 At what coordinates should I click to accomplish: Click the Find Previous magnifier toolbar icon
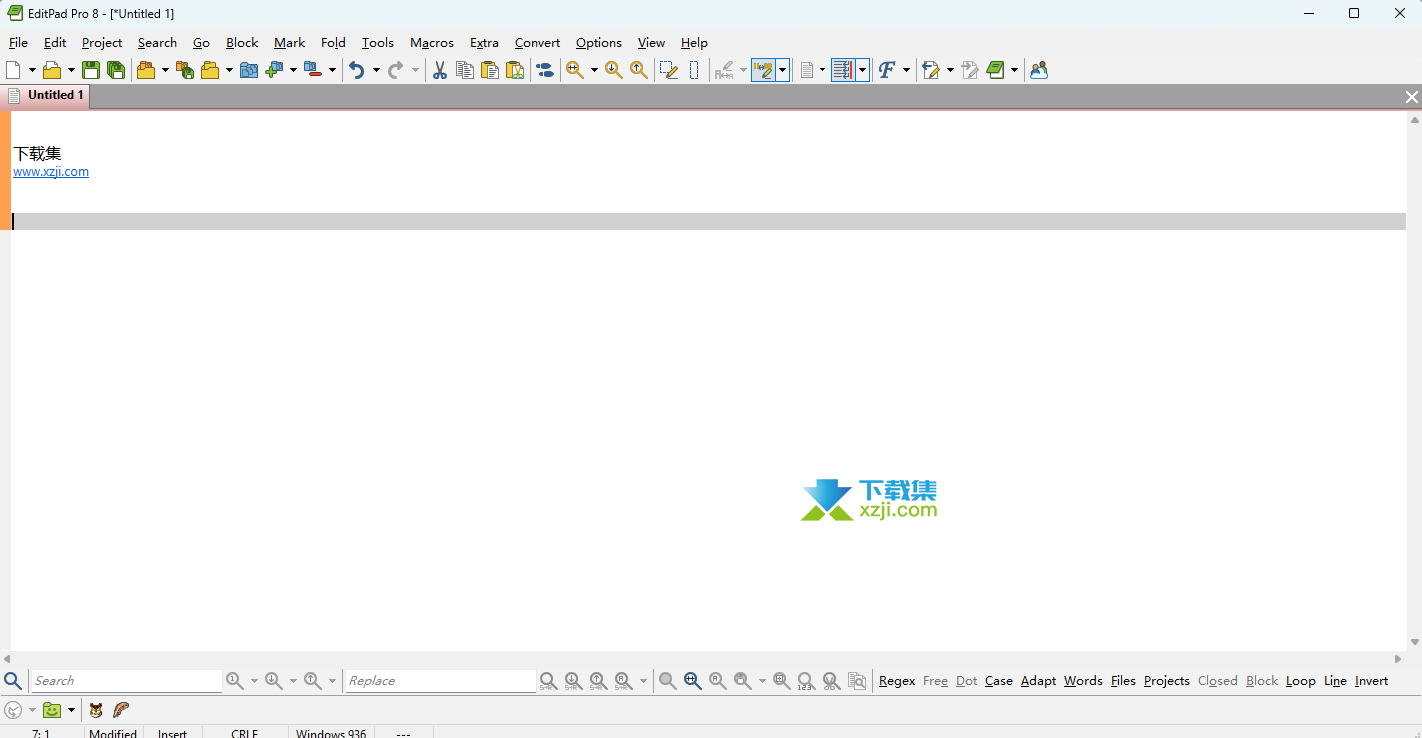click(x=638, y=70)
